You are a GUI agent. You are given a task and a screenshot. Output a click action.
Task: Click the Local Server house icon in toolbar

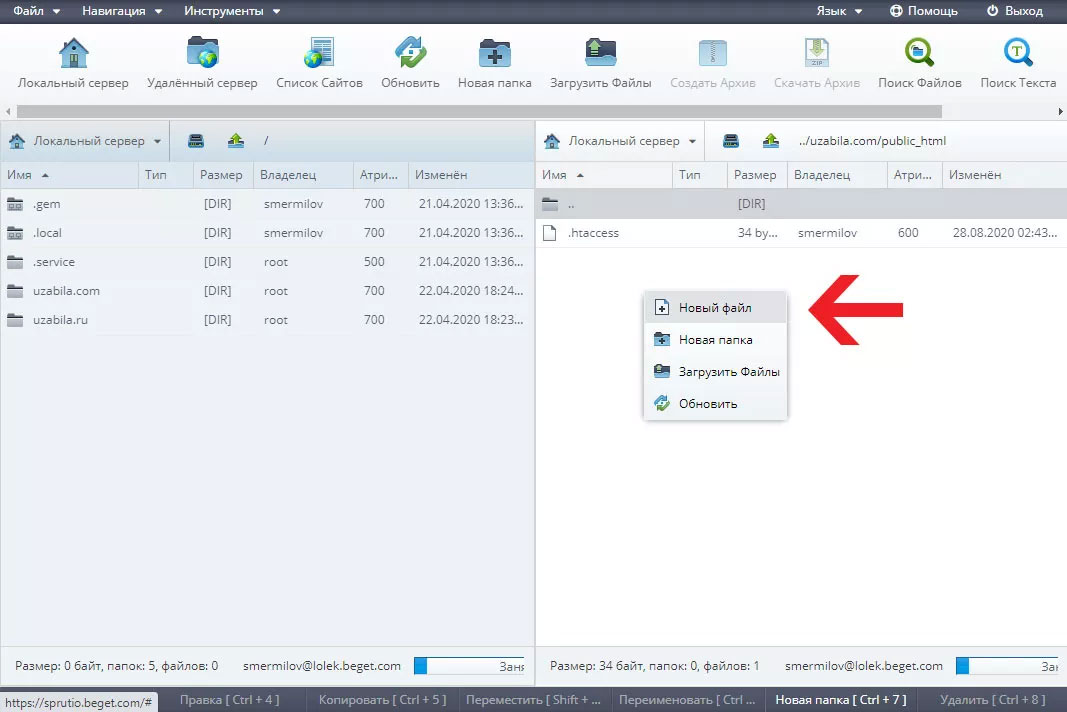[73, 53]
